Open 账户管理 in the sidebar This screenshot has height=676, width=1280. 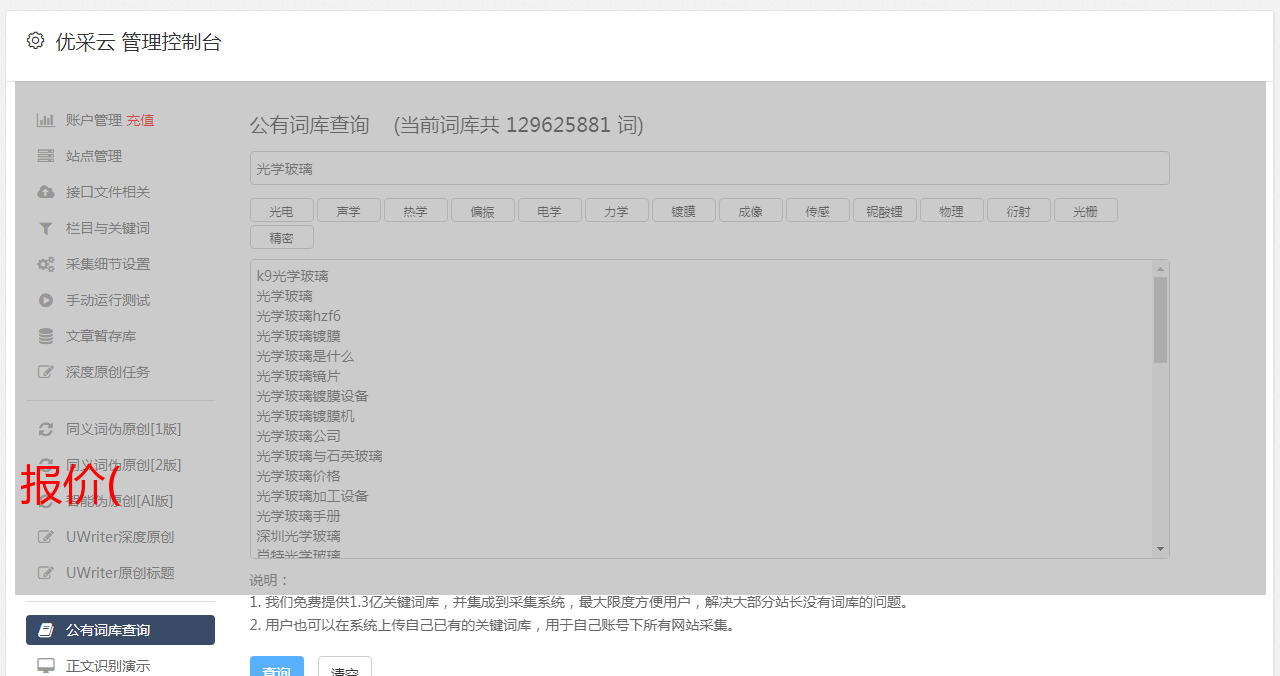(94, 120)
